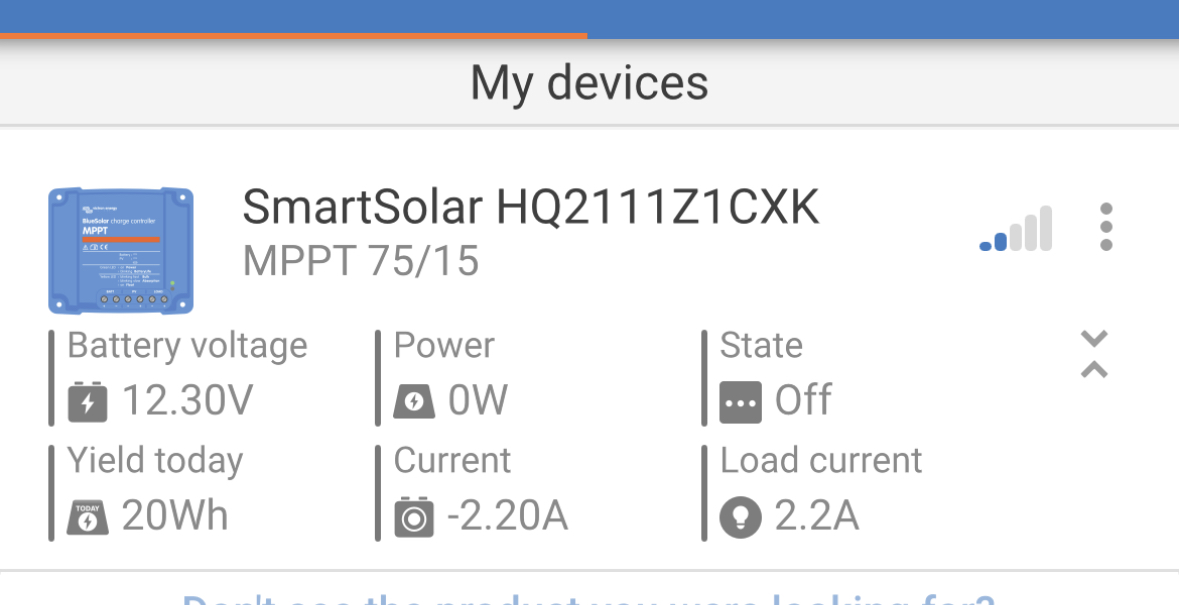Click the solar power icon
The height and width of the screenshot is (605, 1179).
pyautogui.click(x=414, y=402)
